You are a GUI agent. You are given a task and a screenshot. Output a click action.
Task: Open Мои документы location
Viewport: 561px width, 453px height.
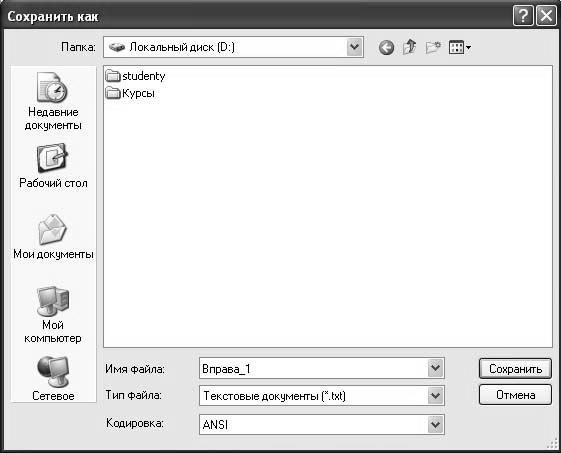(53, 237)
